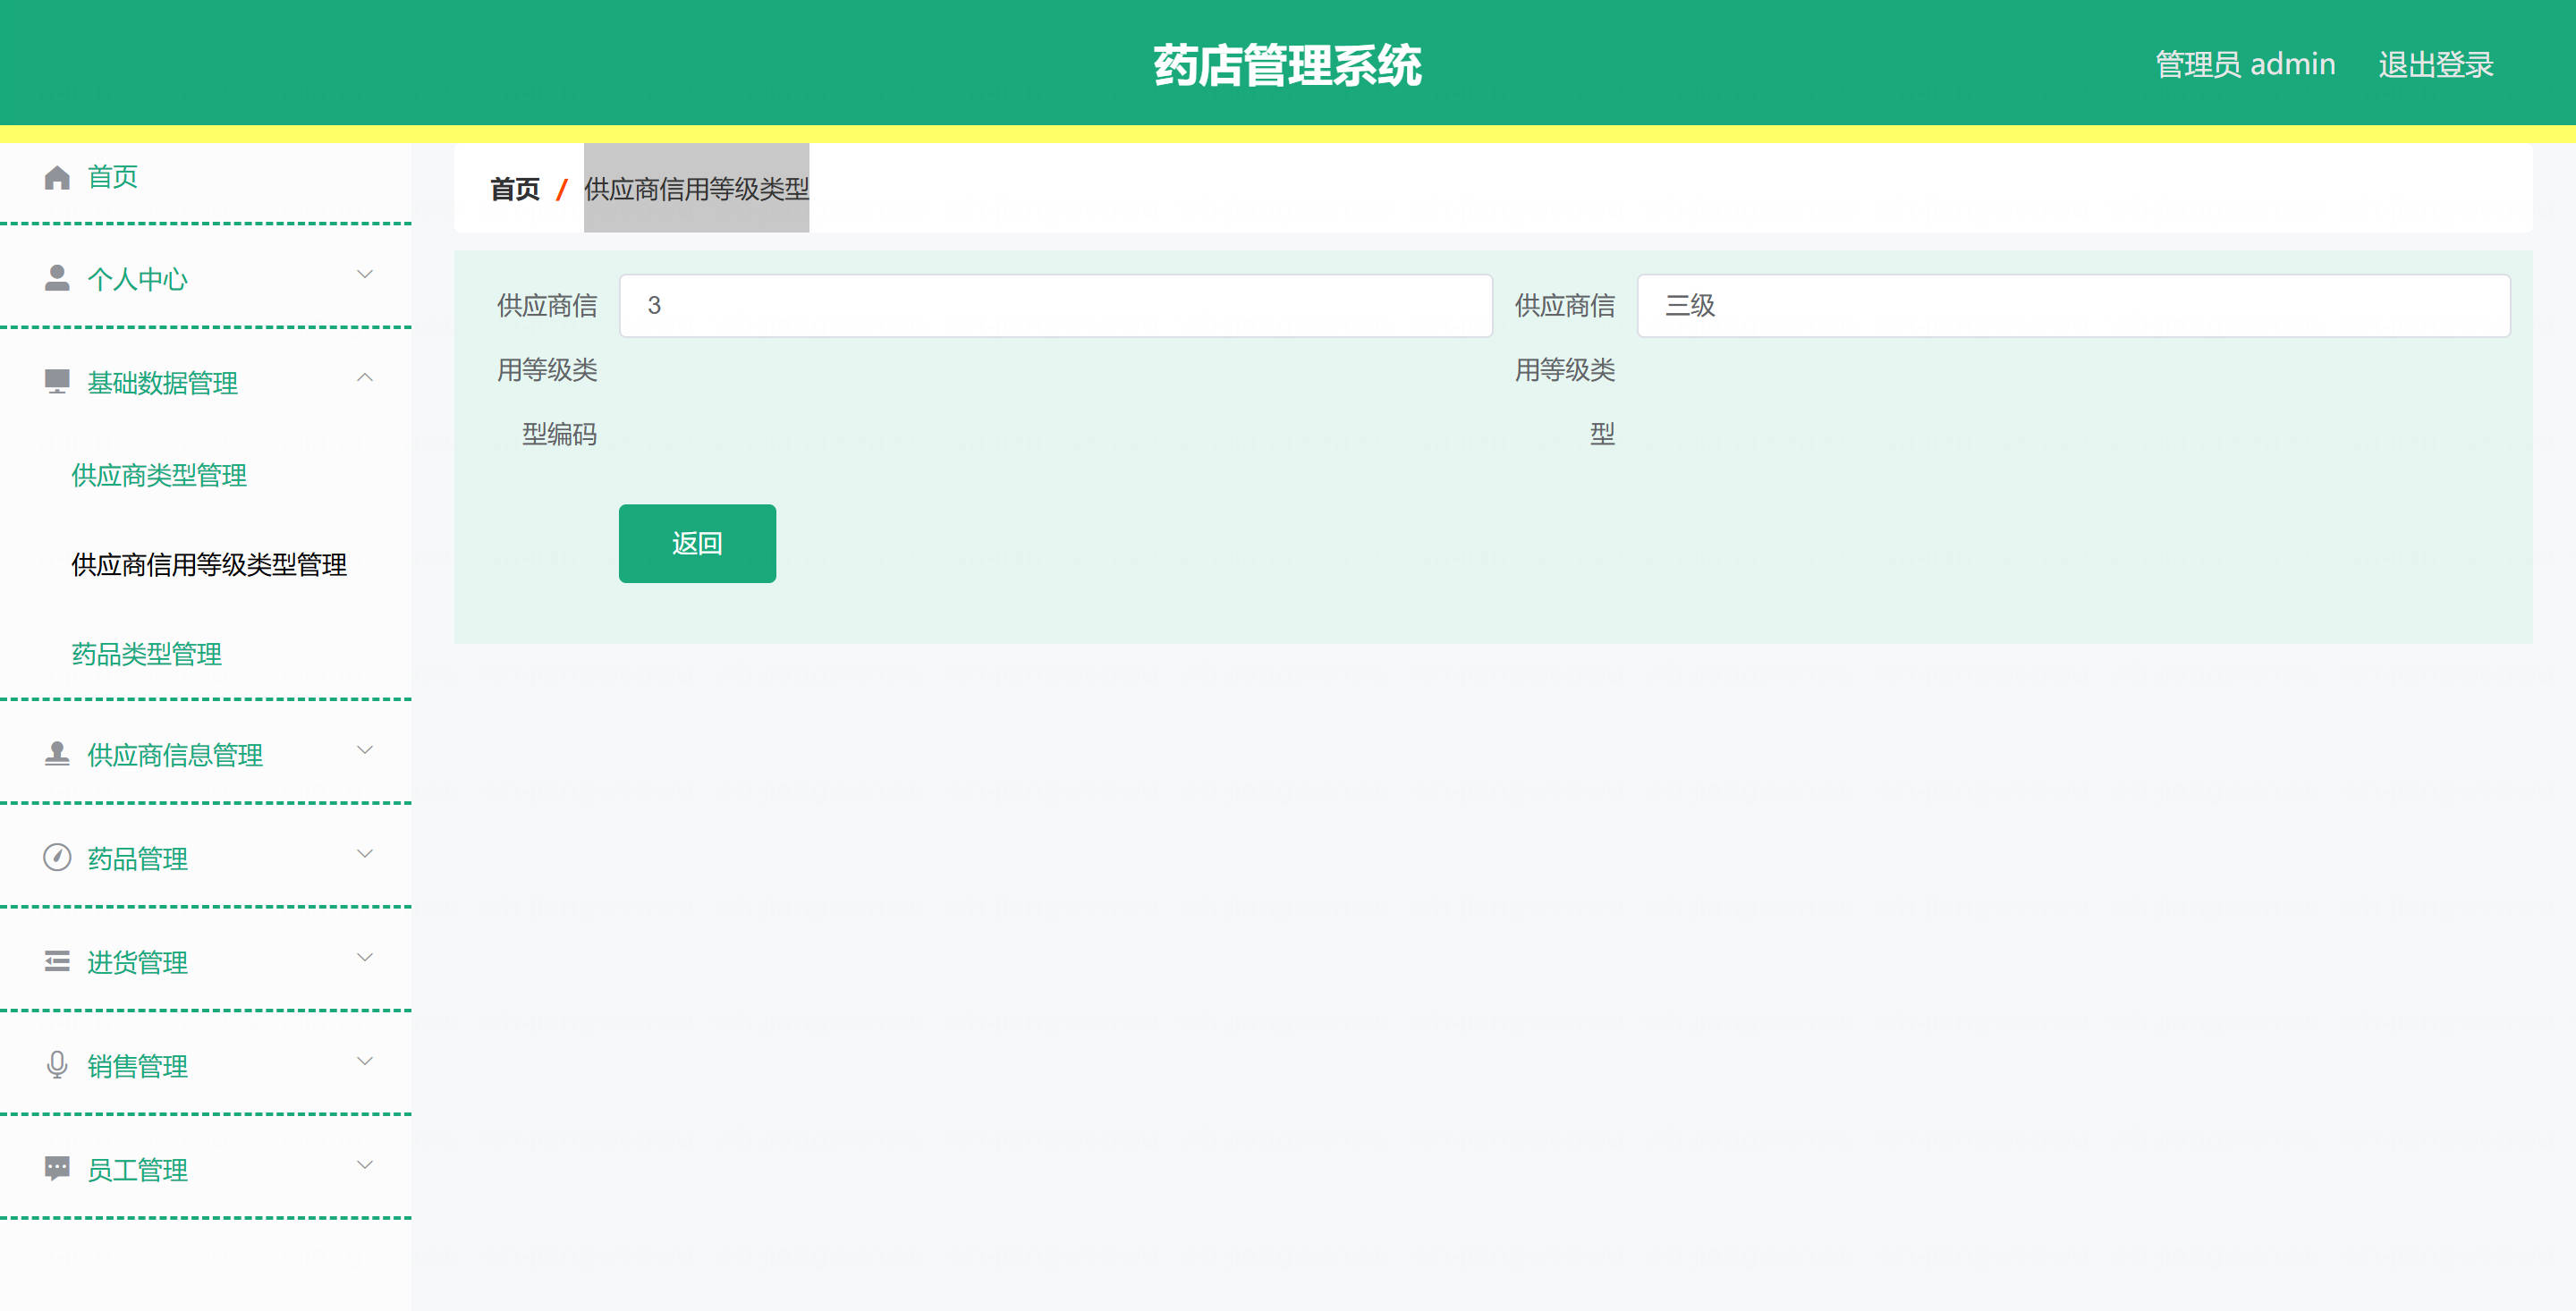Viewport: 2576px width, 1311px height.
Task: Expand the 药品管理 chevron
Action: coord(365,853)
